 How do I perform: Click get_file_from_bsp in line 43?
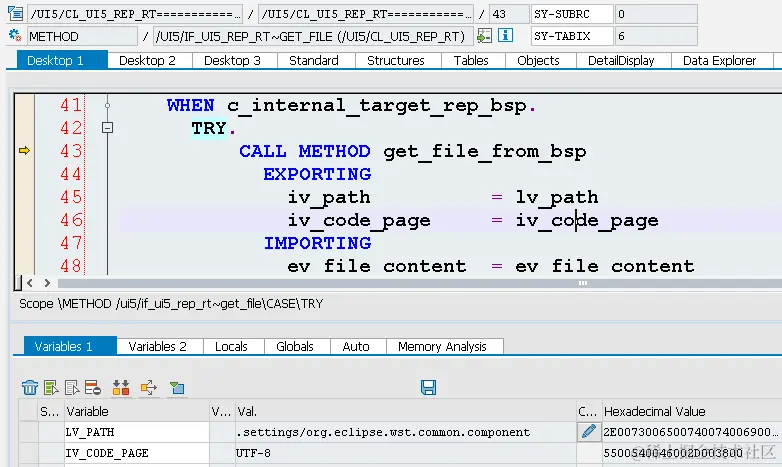tap(484, 151)
